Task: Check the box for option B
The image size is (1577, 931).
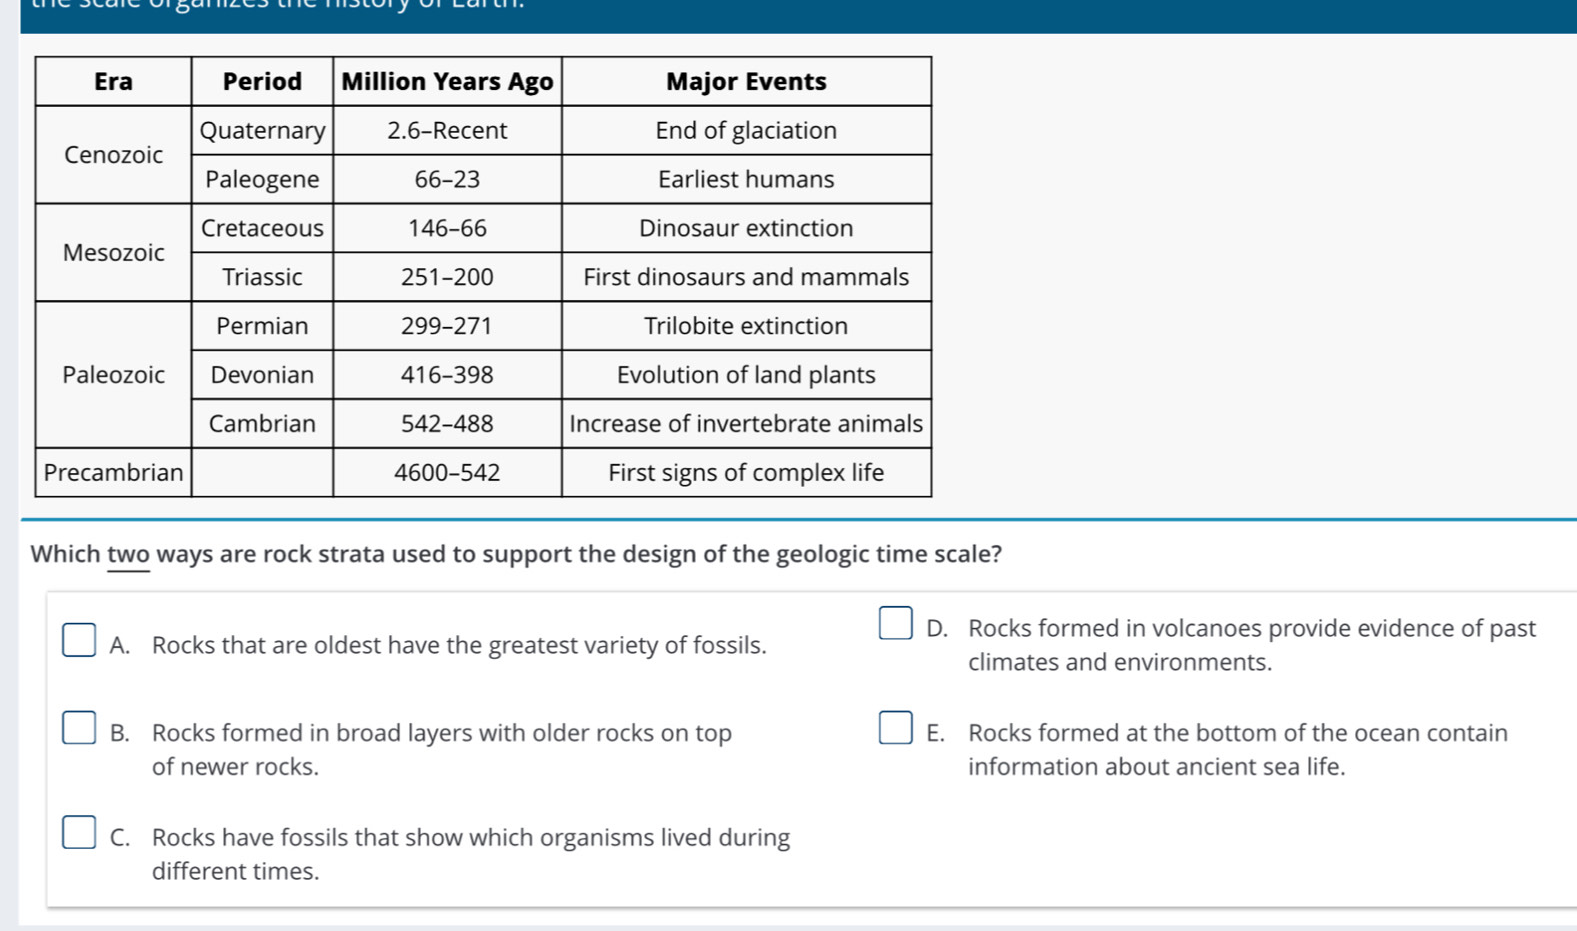Action: click(x=79, y=728)
